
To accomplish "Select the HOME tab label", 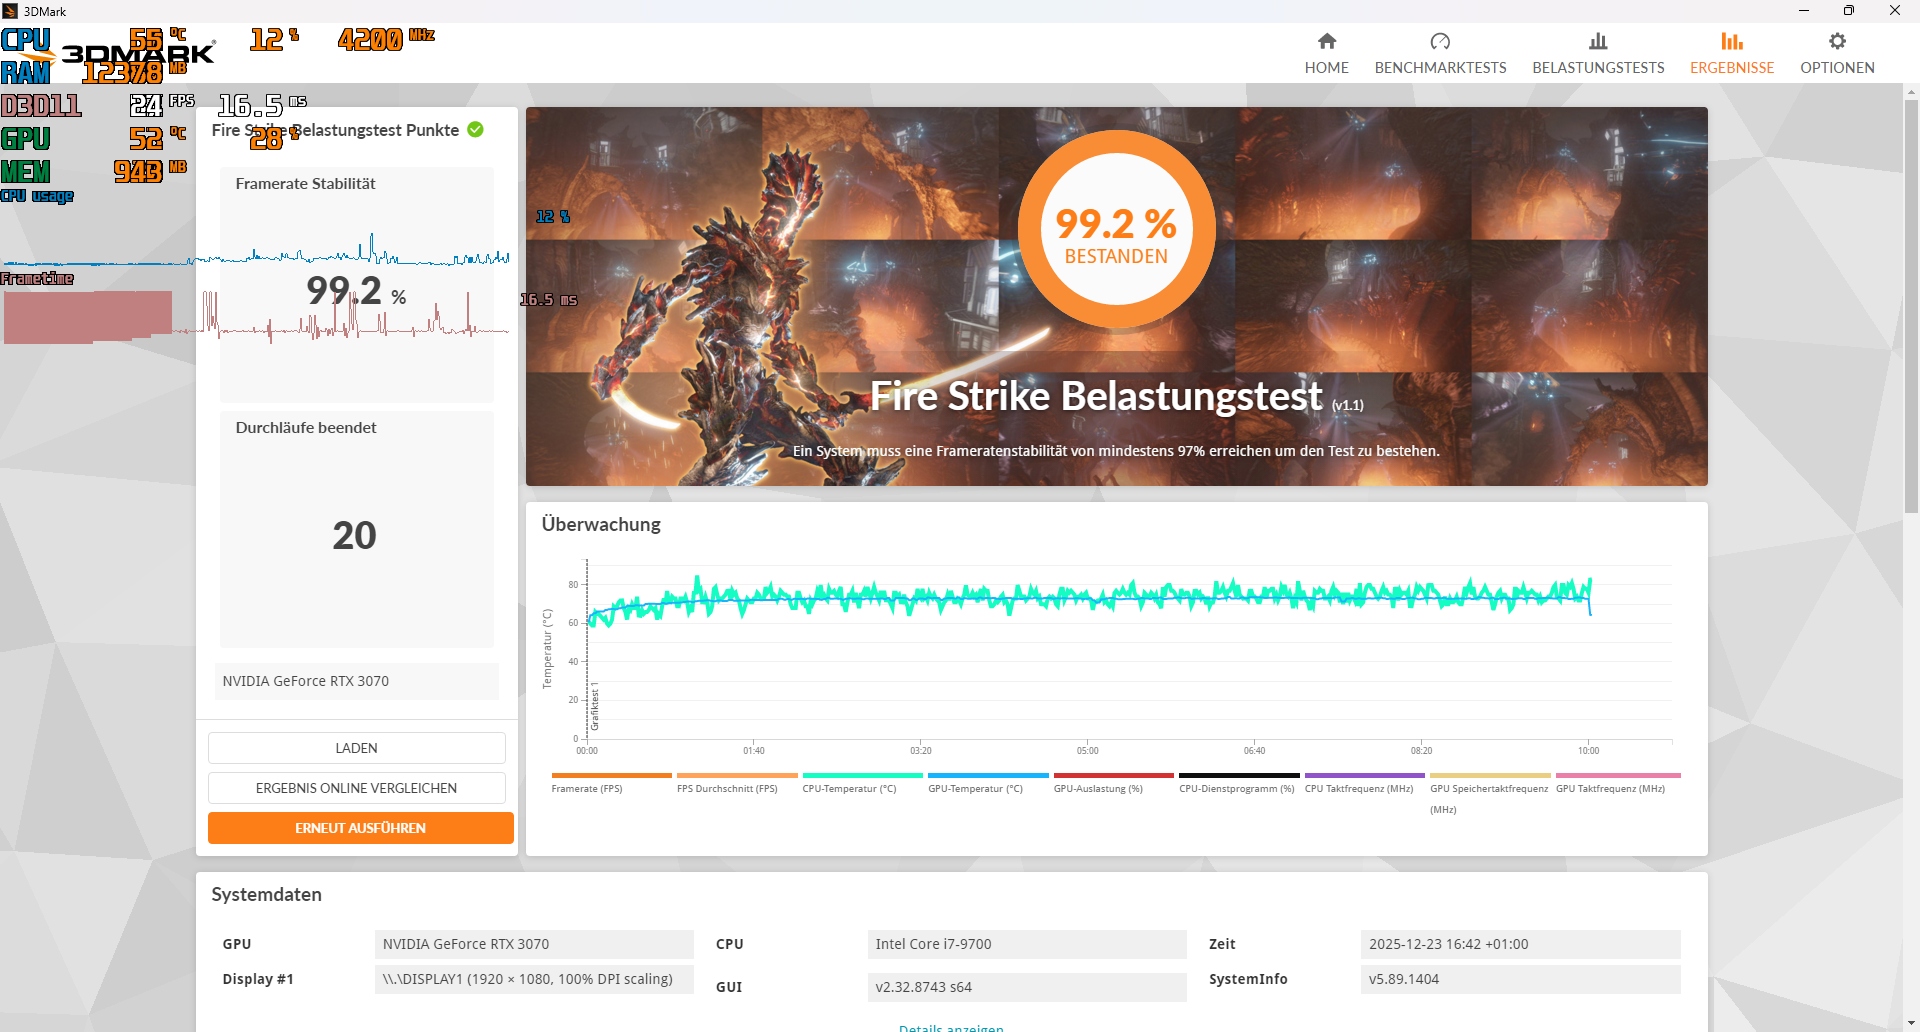I will click(x=1326, y=68).
